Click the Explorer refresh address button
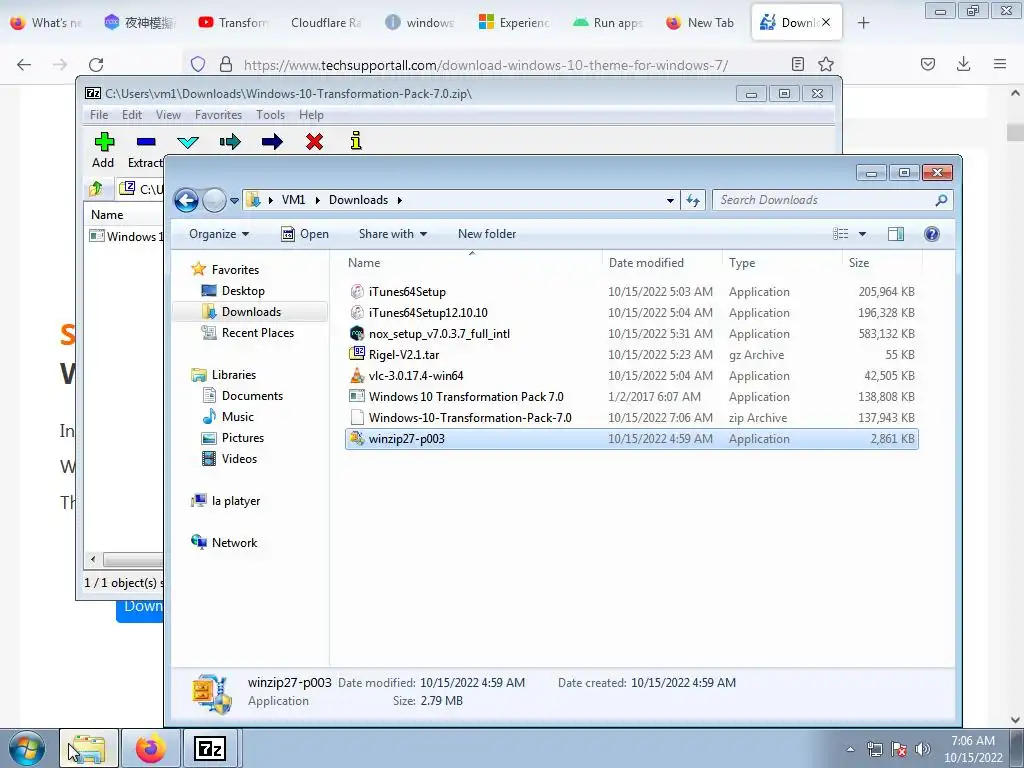The height and width of the screenshot is (768, 1024). coord(693,200)
